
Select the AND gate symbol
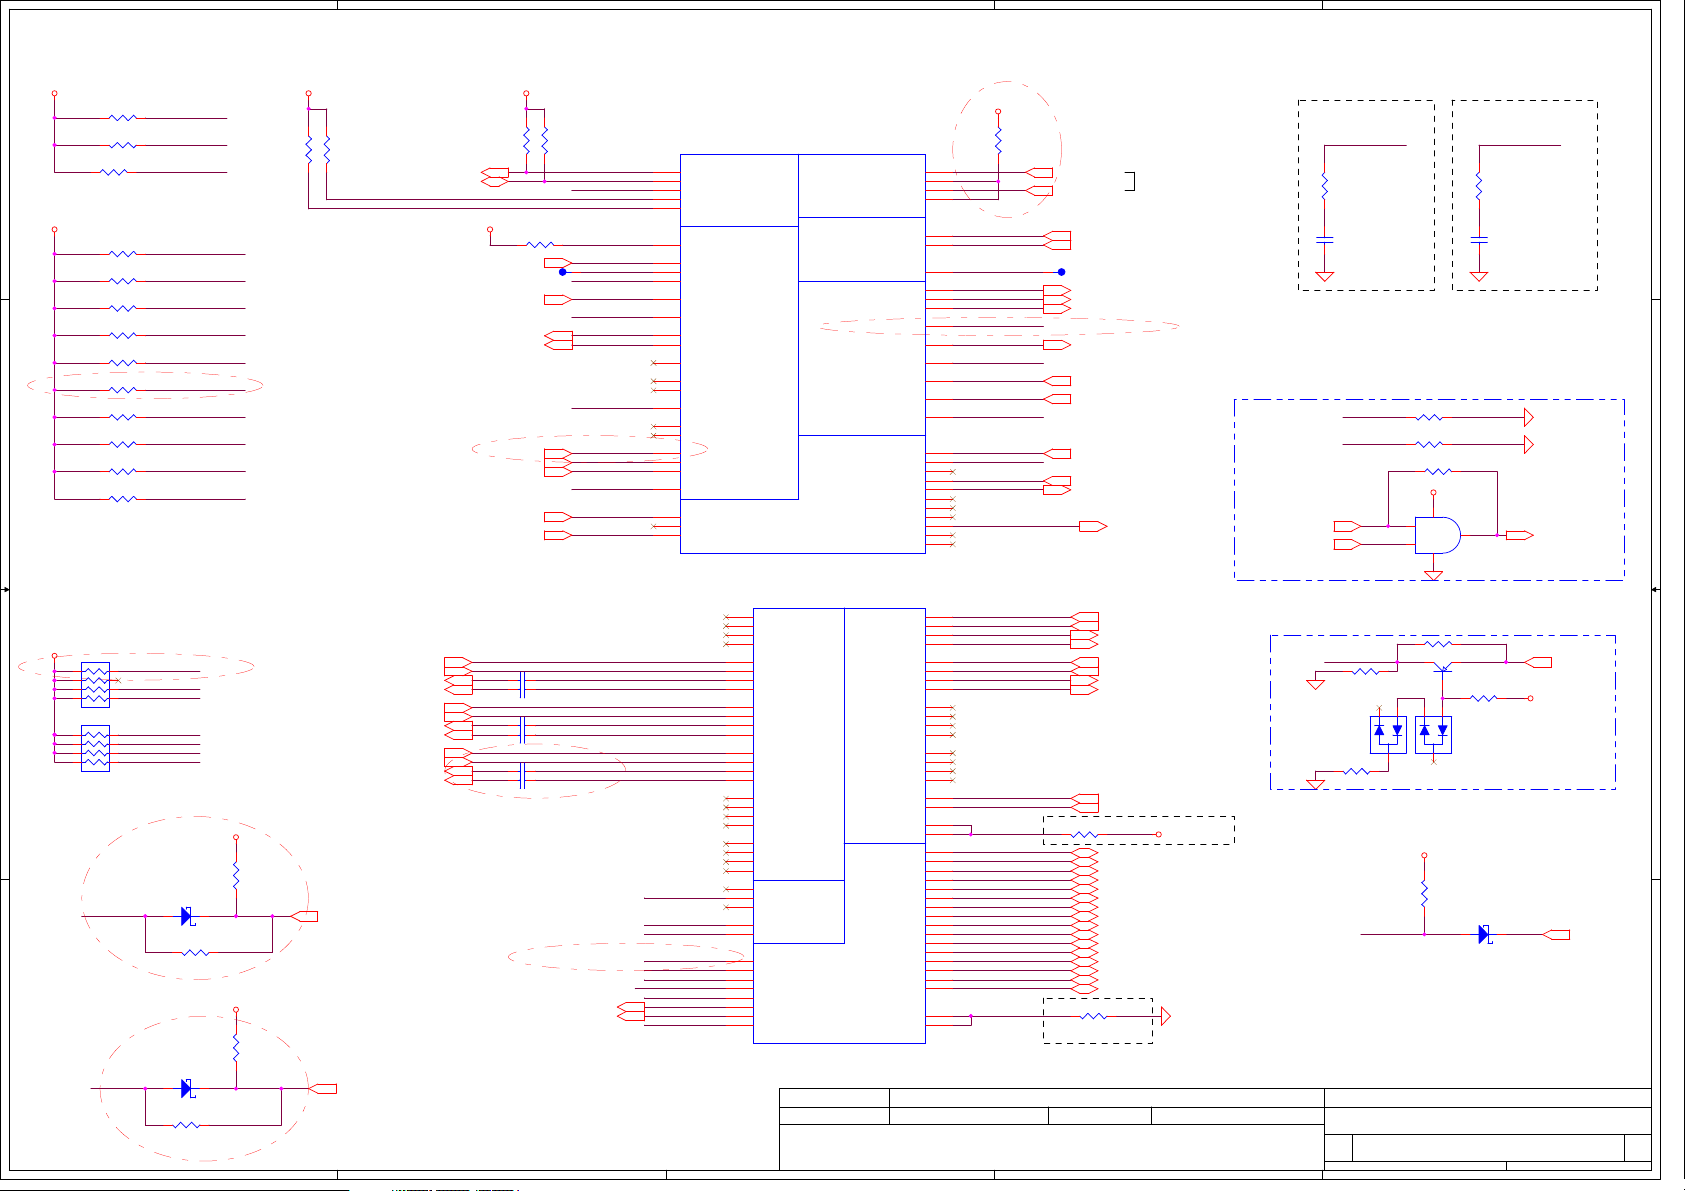tap(1438, 535)
